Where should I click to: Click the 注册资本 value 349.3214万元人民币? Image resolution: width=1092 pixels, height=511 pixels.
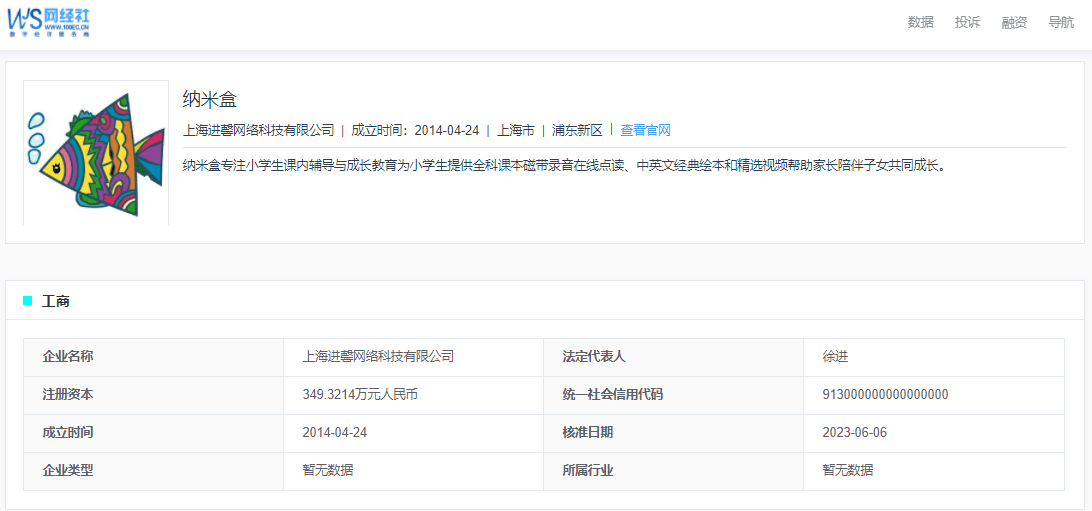pyautogui.click(x=360, y=395)
